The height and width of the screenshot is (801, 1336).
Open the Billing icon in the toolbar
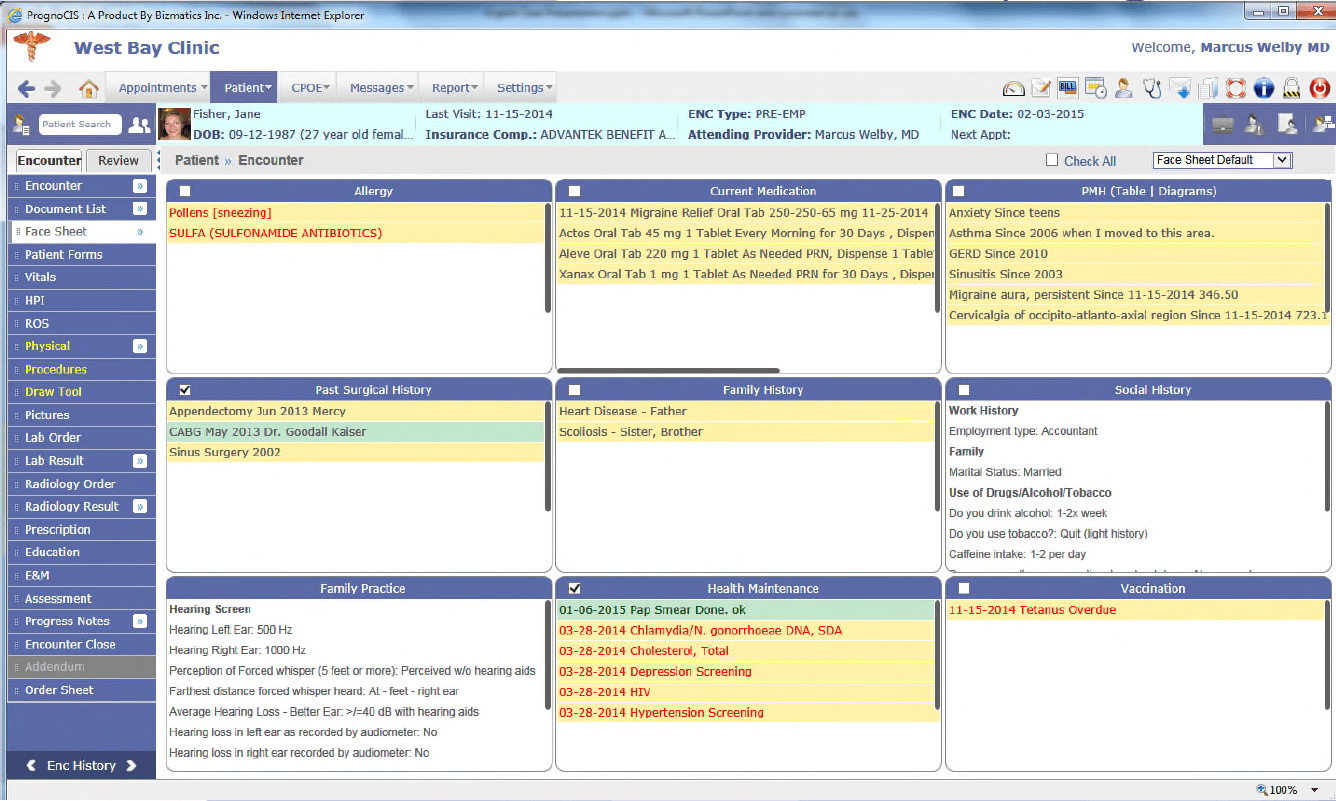[1067, 88]
